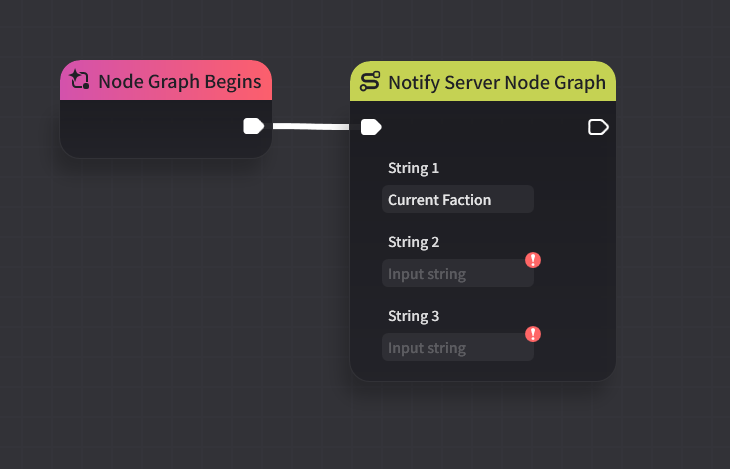The image size is (730, 469).
Task: Click the Notify Server Node Graph header icon
Action: pos(370,81)
